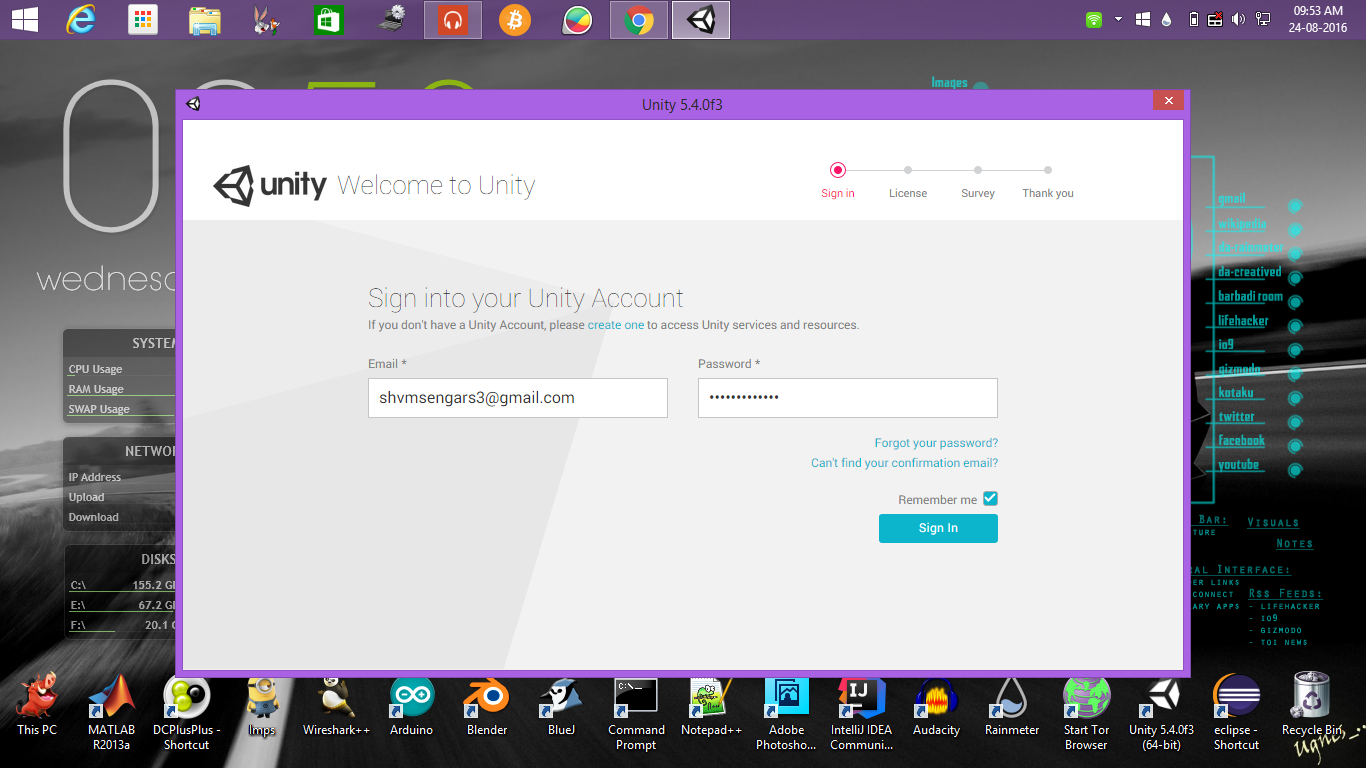Open the volume control in the tray

point(1238,19)
